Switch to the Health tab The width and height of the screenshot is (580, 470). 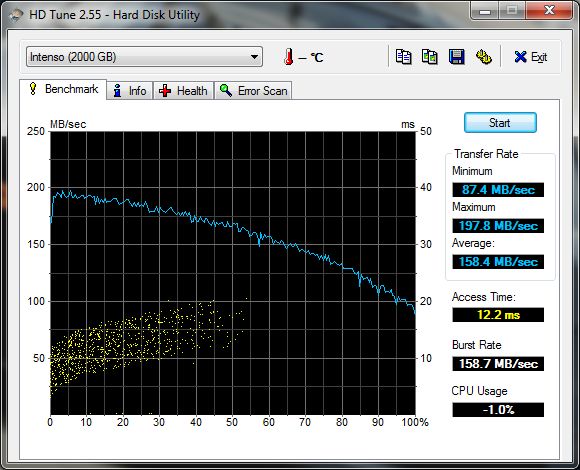tap(183, 91)
